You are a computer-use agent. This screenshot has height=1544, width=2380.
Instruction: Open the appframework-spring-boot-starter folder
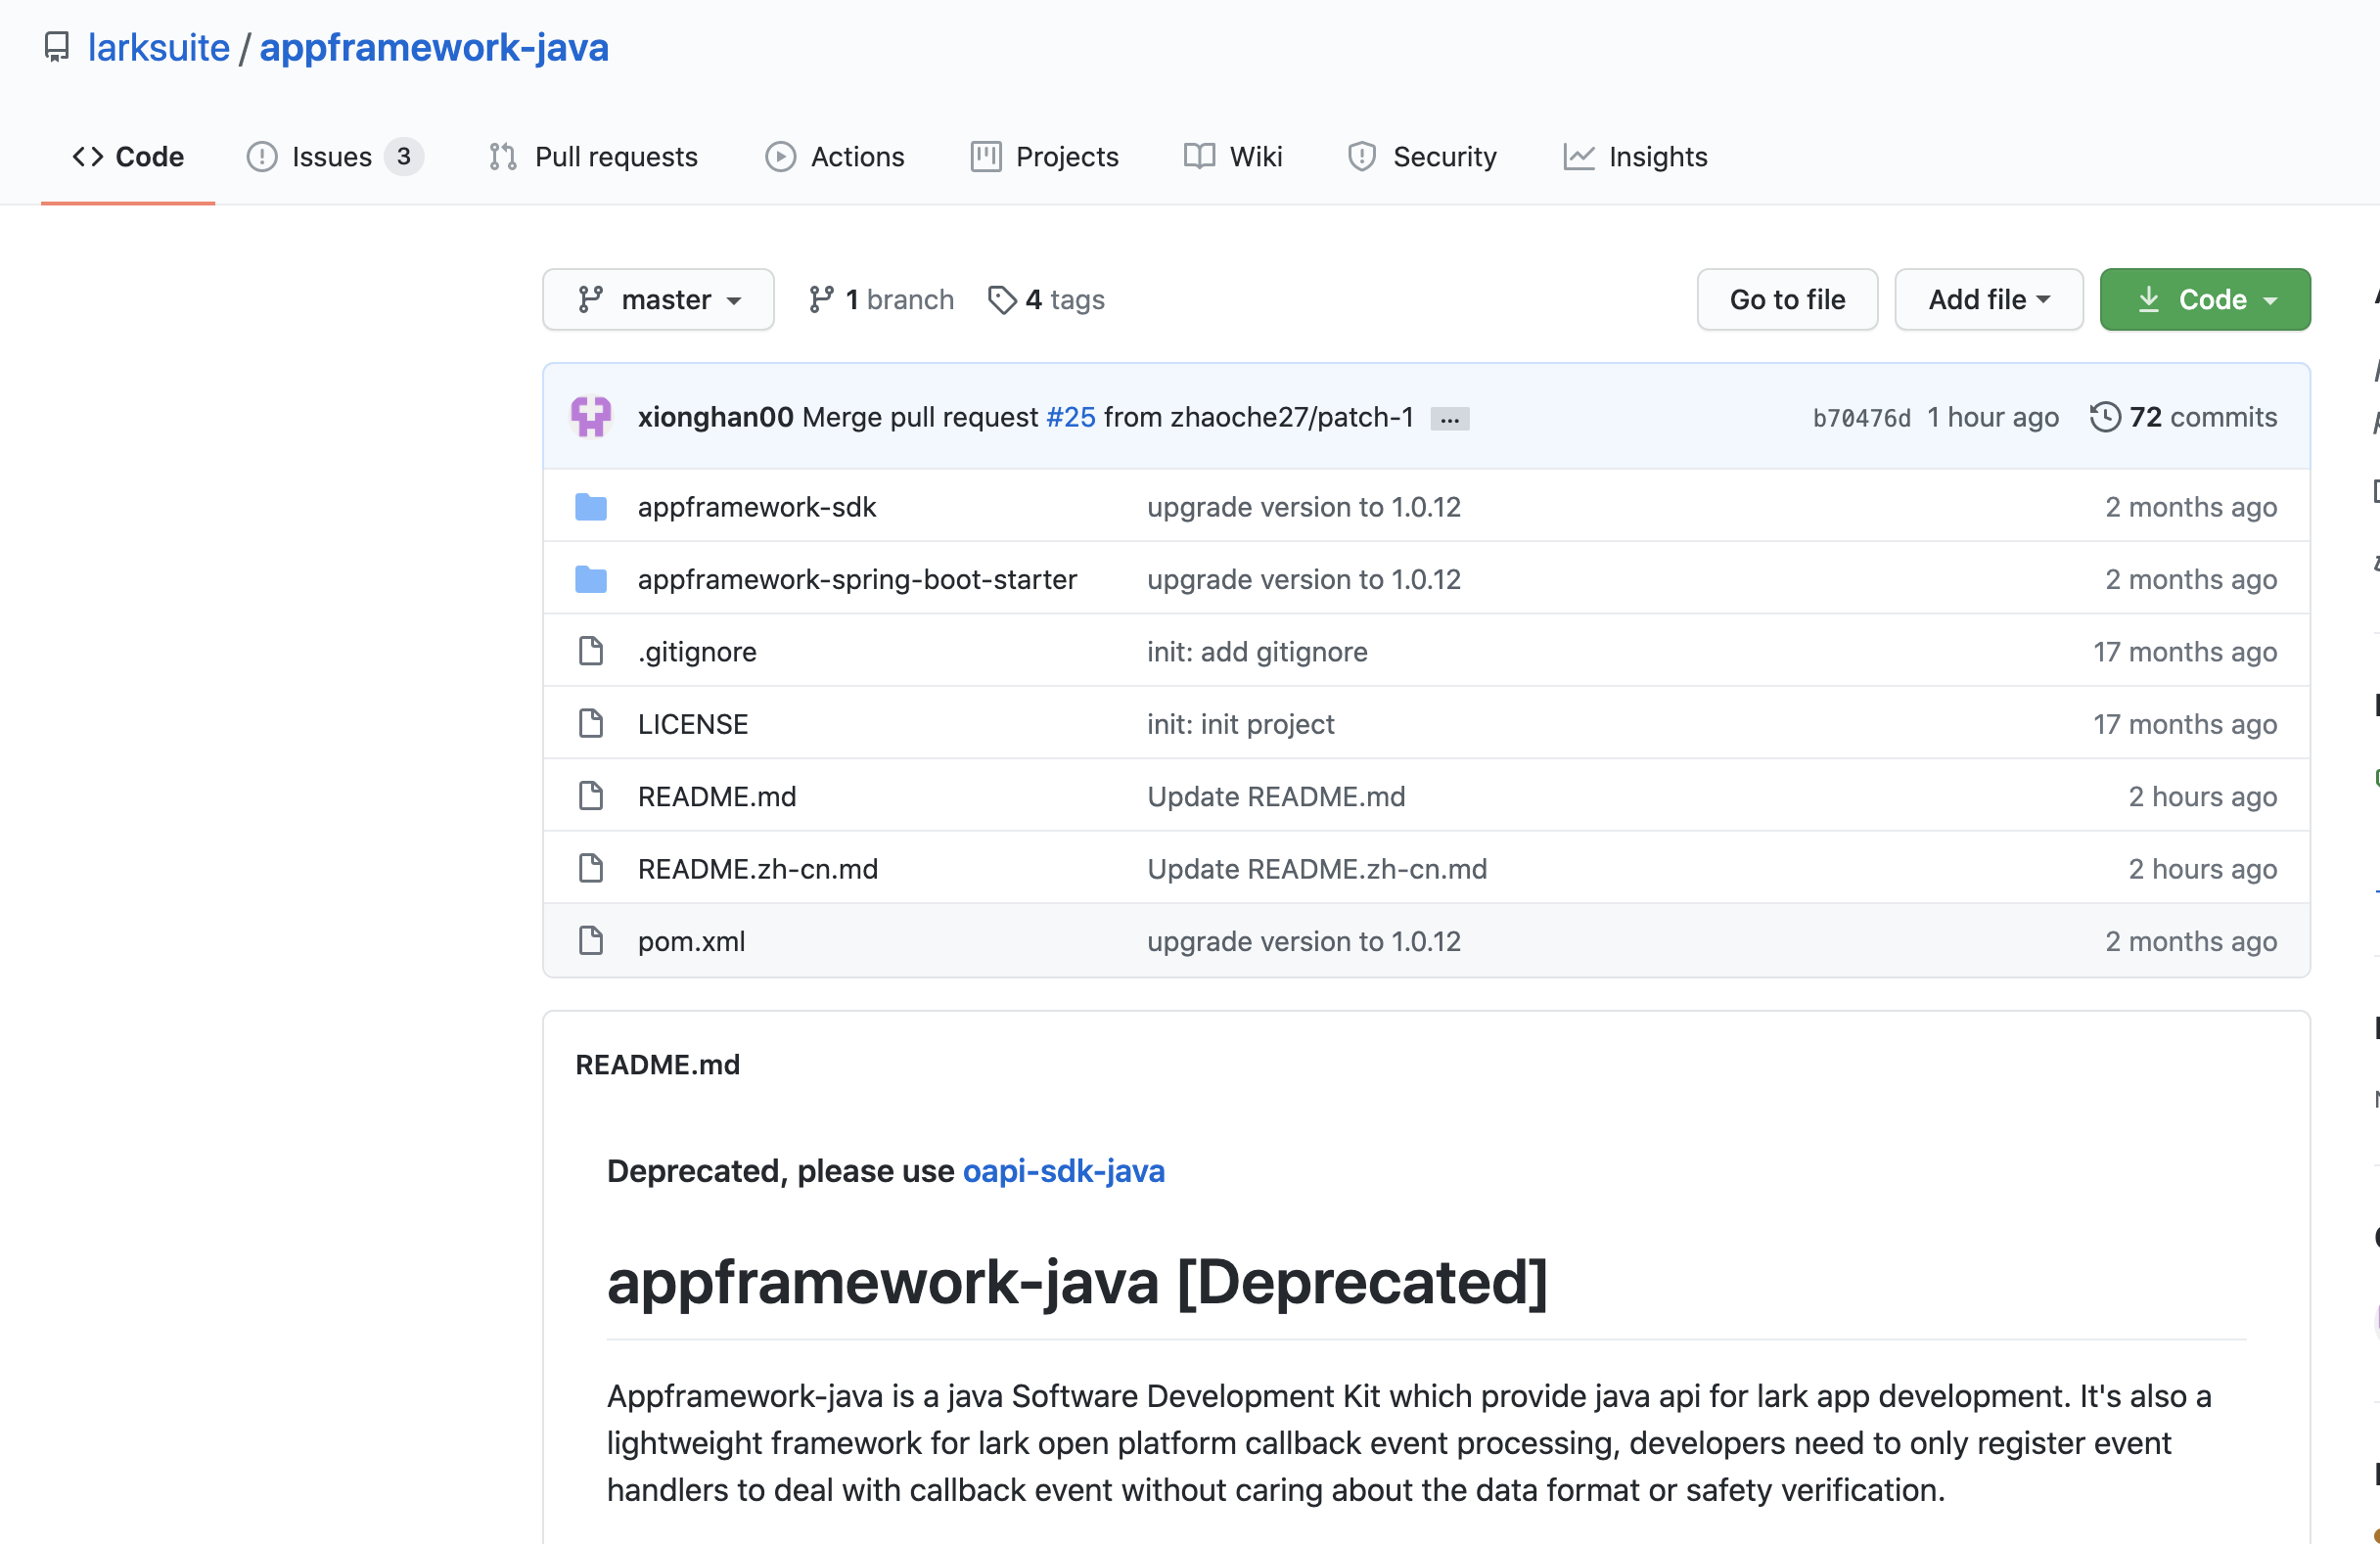[x=857, y=579]
